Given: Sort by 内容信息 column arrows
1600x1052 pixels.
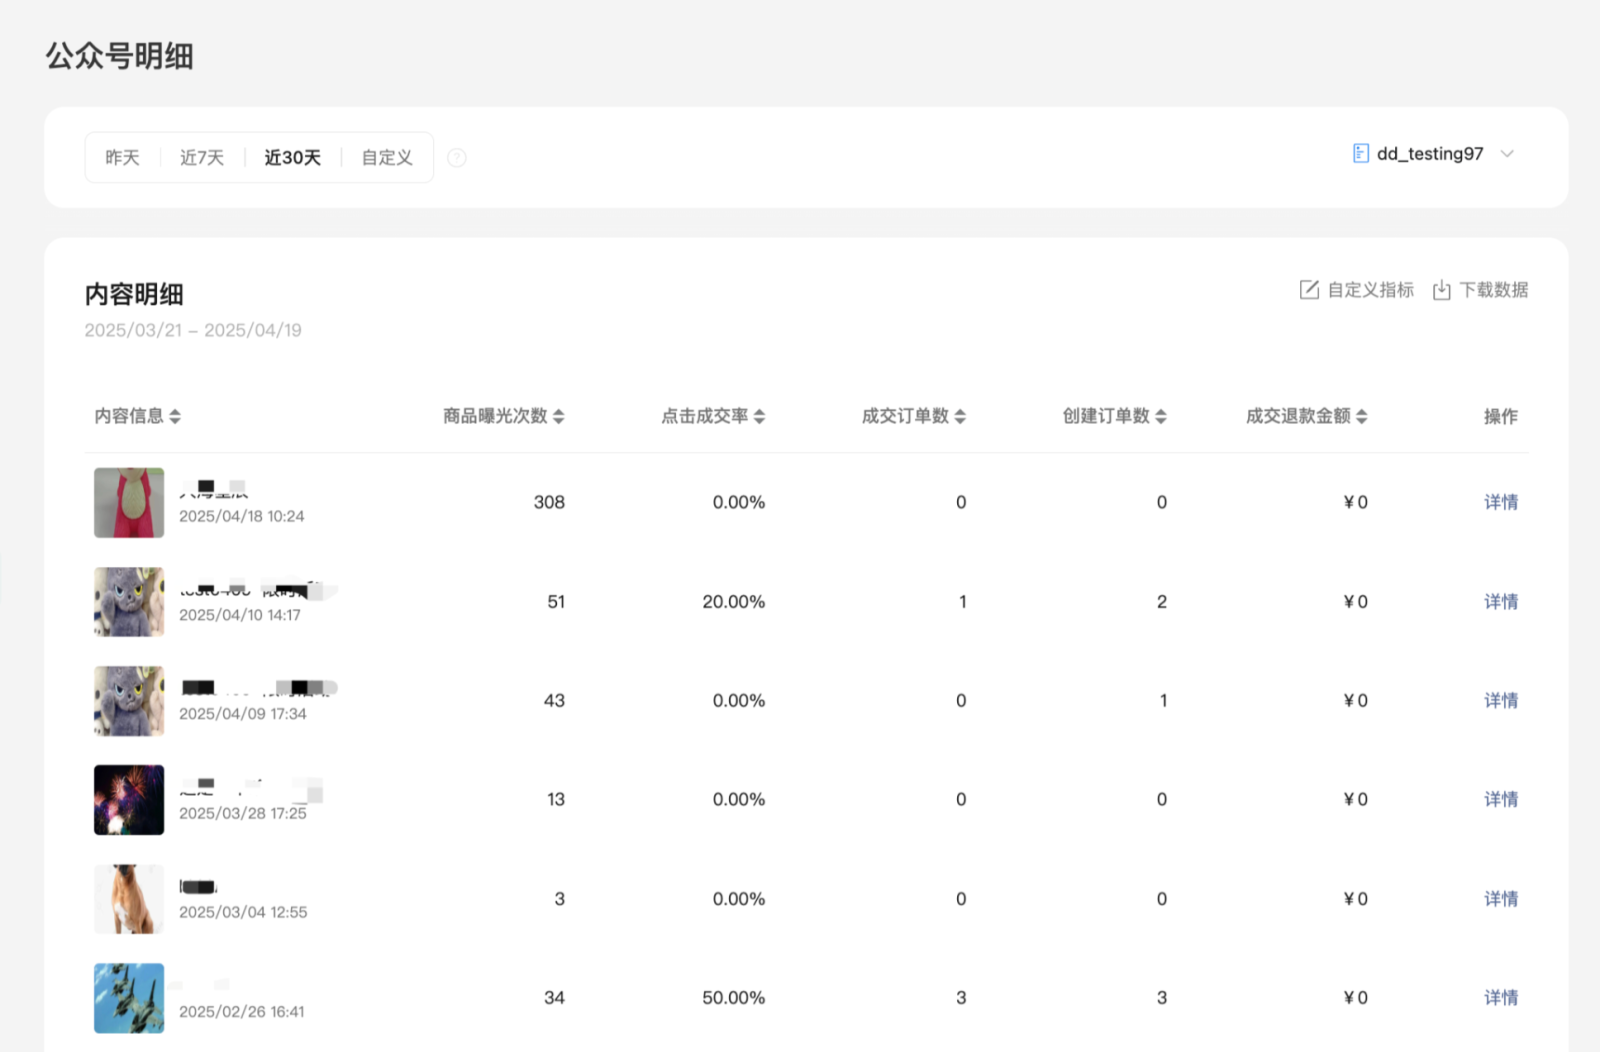Looking at the screenshot, I should [175, 416].
